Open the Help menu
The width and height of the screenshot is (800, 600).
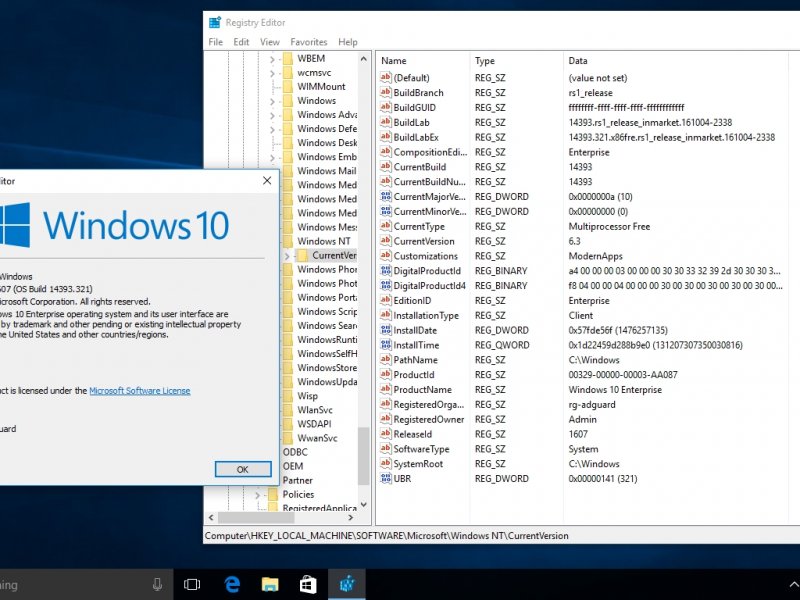point(347,42)
